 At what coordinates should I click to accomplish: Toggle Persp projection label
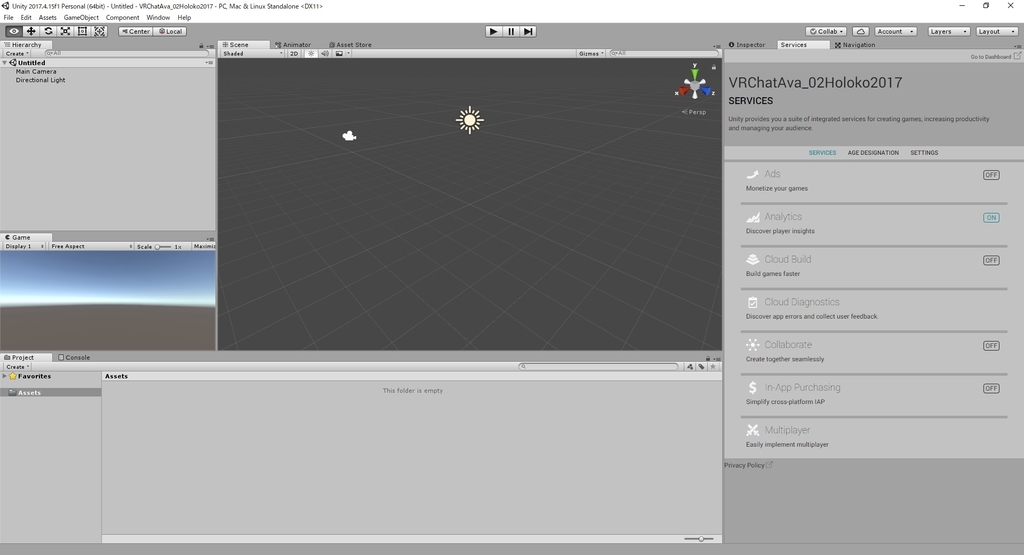click(694, 112)
